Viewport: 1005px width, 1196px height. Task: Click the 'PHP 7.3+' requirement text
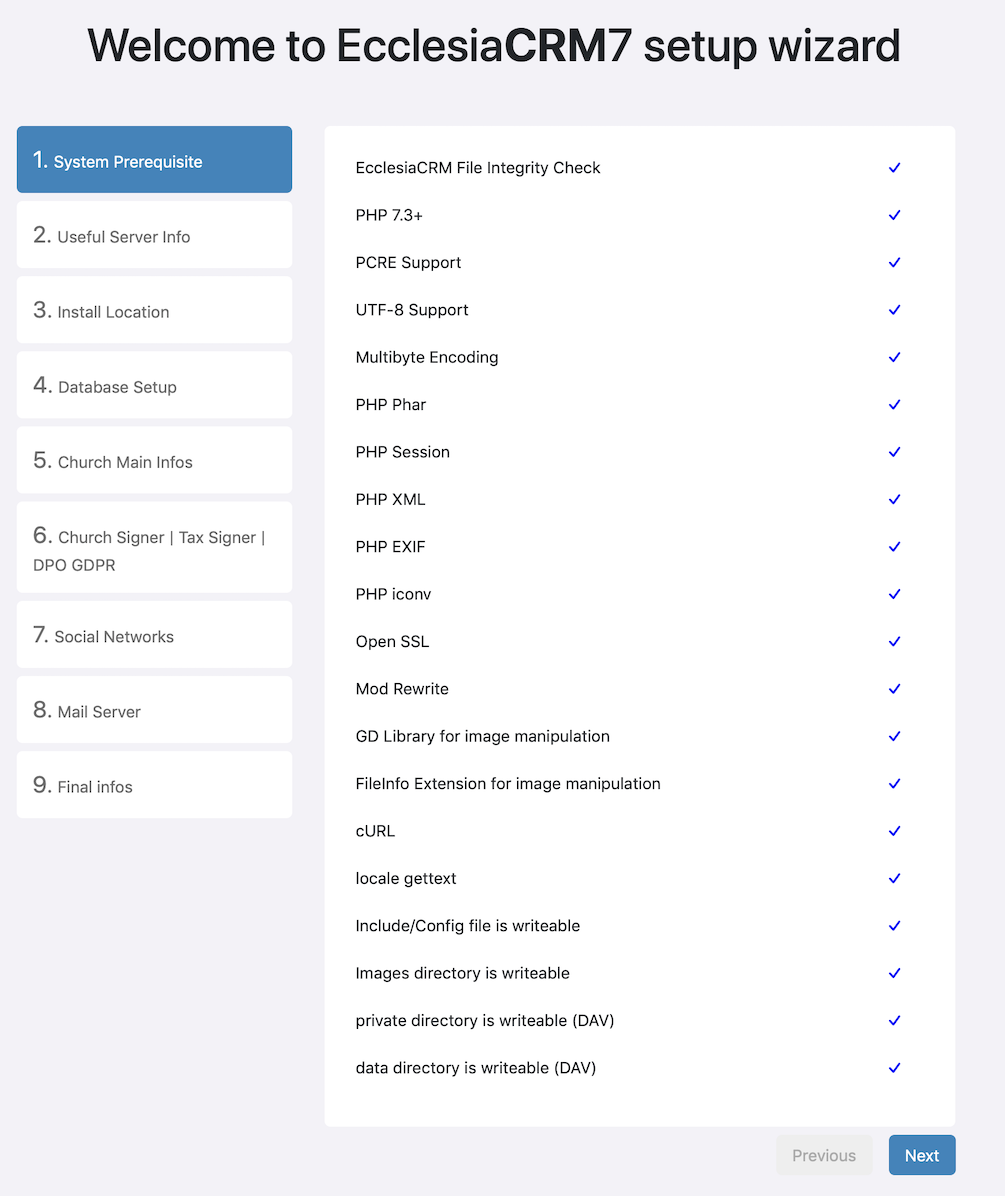tap(389, 215)
